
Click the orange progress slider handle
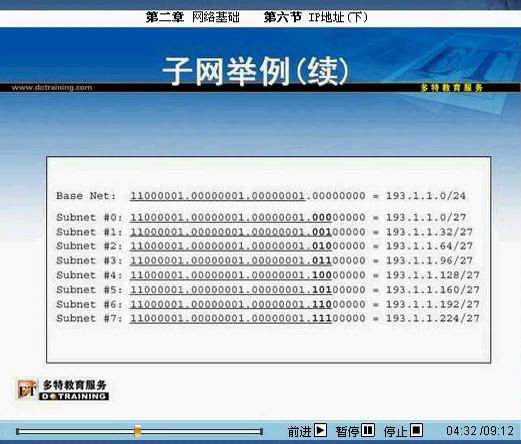(x=137, y=431)
